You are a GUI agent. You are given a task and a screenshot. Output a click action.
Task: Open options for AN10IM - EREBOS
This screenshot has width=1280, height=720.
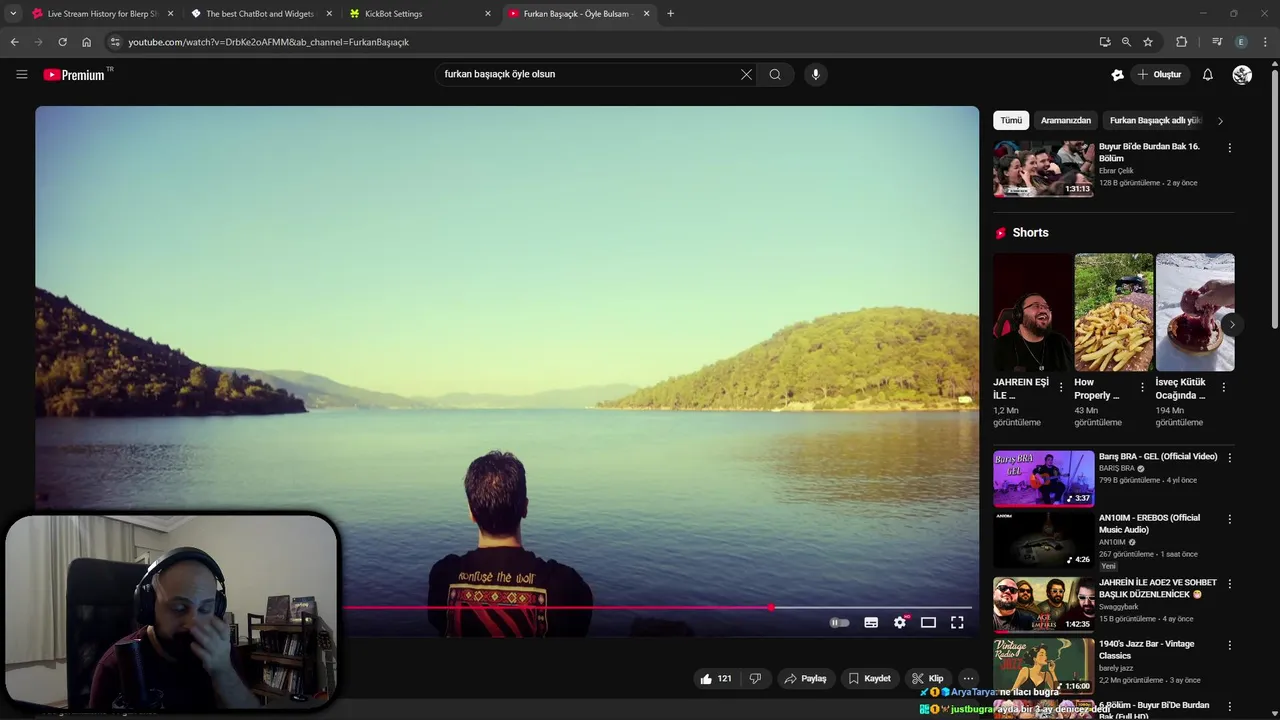click(1229, 519)
